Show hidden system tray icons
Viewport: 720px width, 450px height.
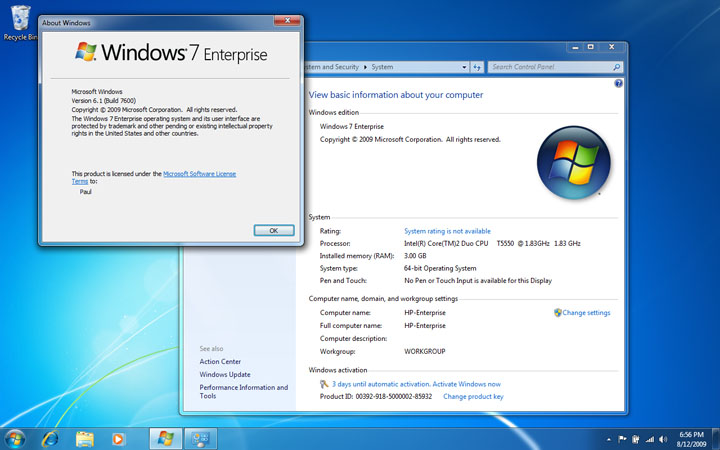point(608,438)
